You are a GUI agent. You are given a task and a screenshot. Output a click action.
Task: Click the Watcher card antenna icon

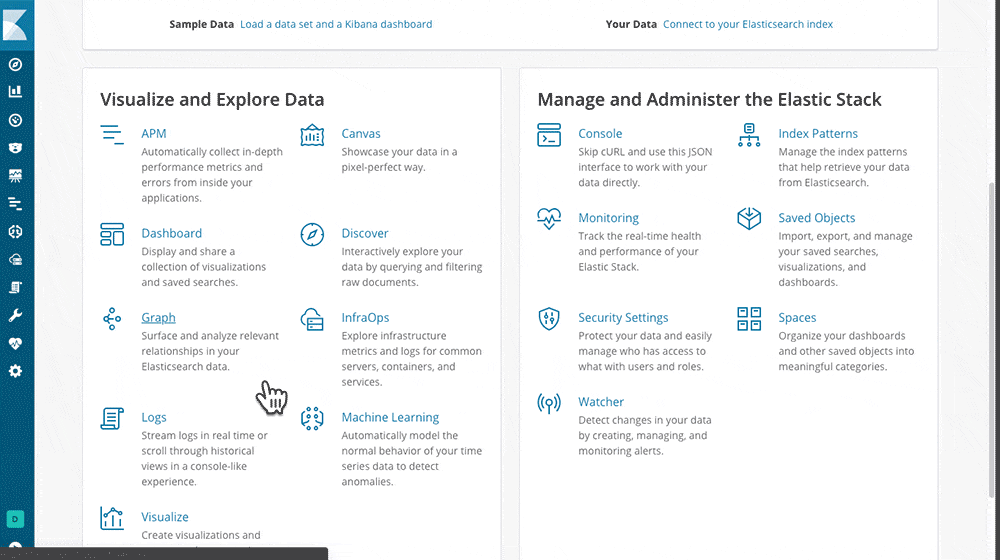[x=549, y=403]
